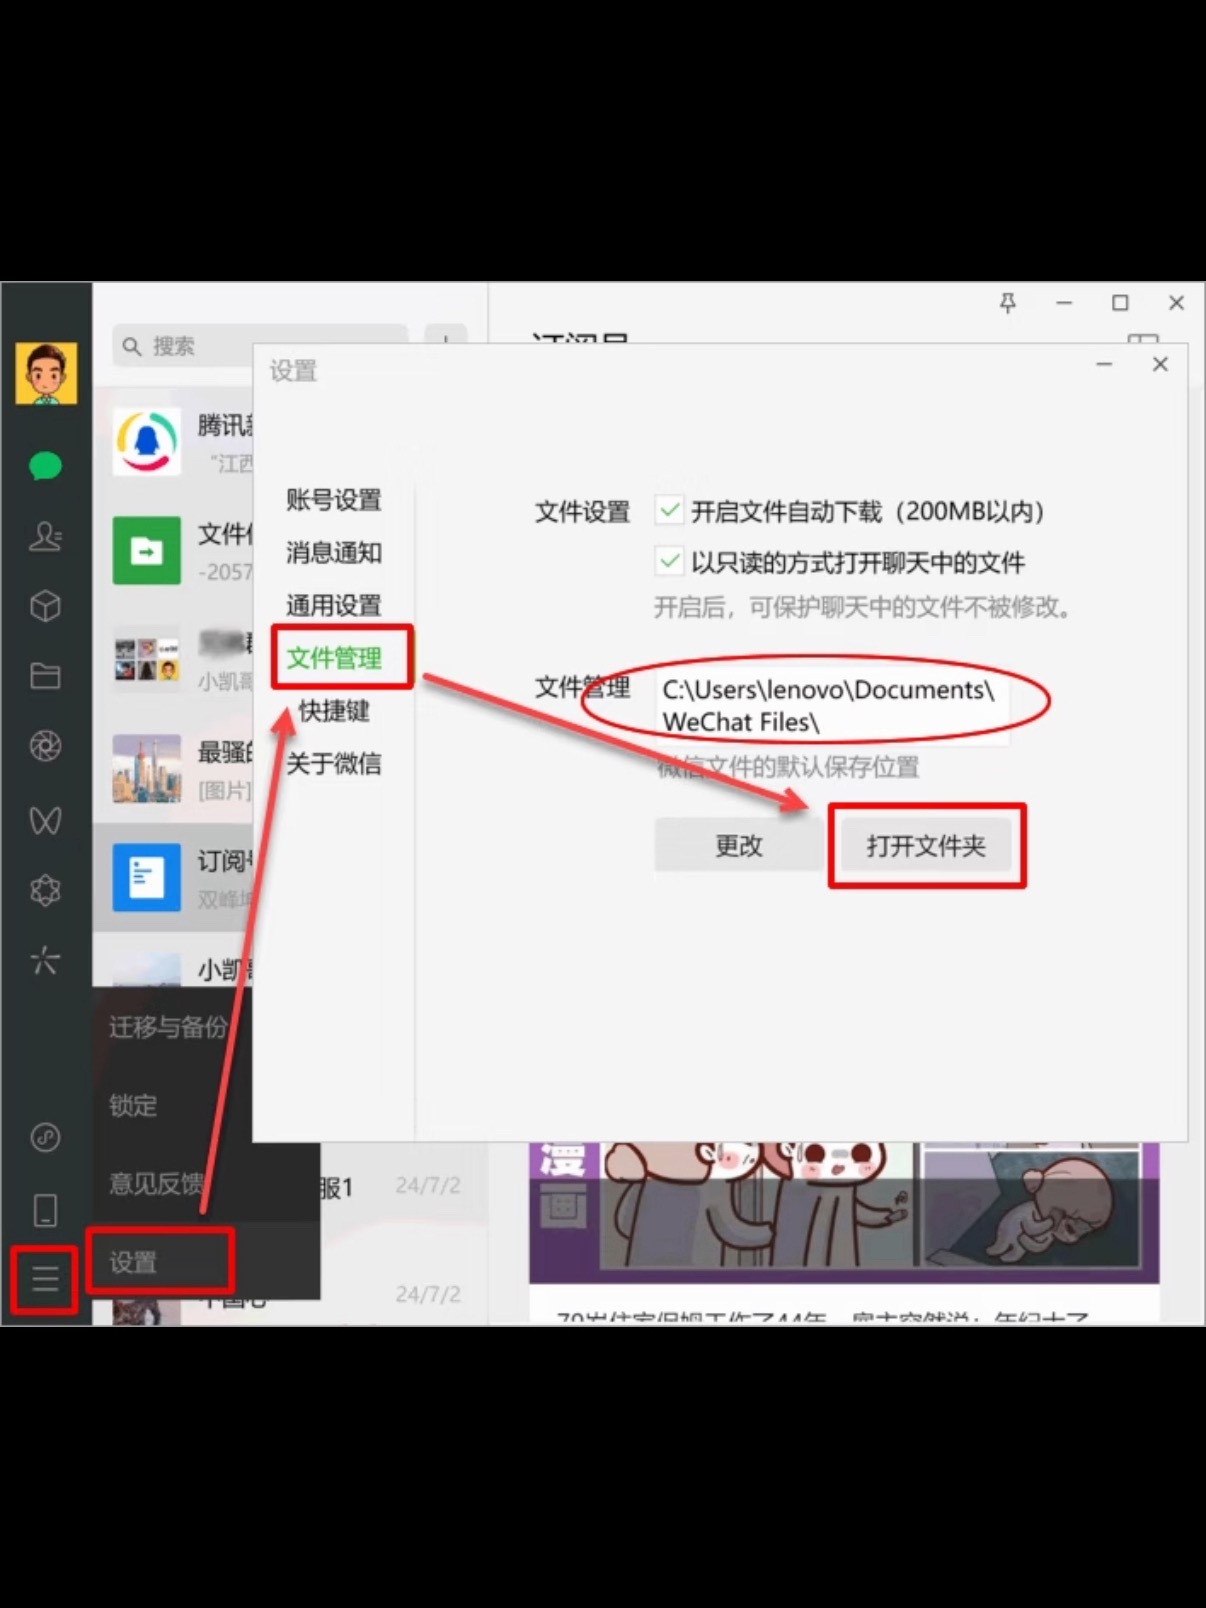
Task: Select 通用设置 in settings sidebar
Action: [x=334, y=605]
